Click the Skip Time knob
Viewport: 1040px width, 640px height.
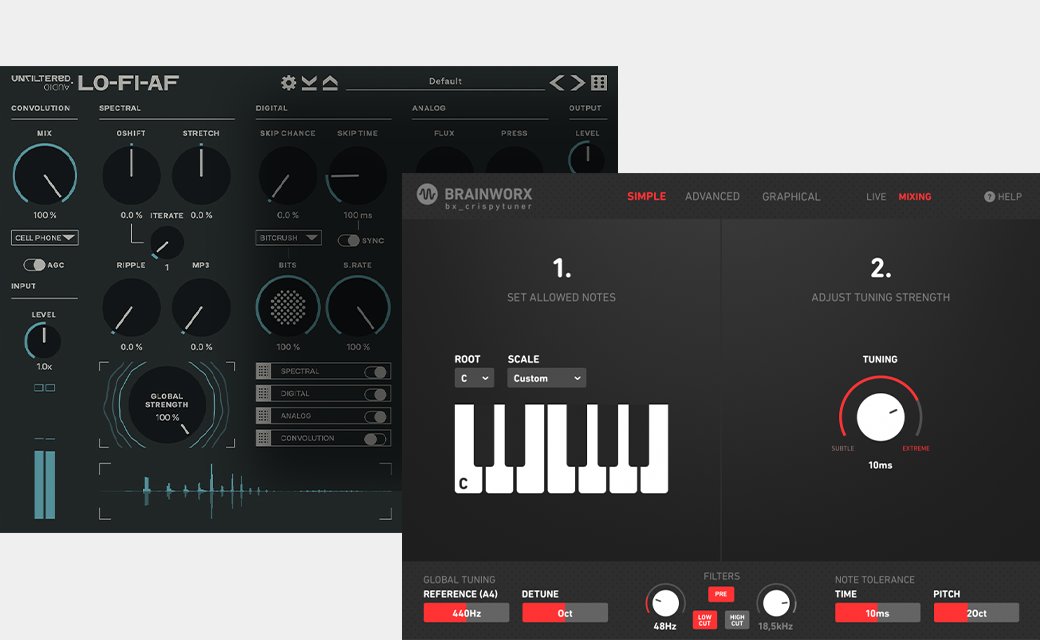coord(358,175)
